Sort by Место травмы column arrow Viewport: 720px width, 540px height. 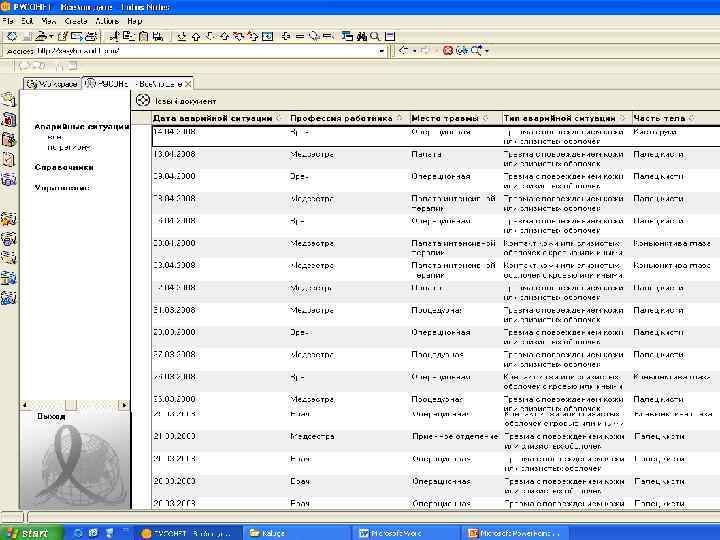coord(485,118)
